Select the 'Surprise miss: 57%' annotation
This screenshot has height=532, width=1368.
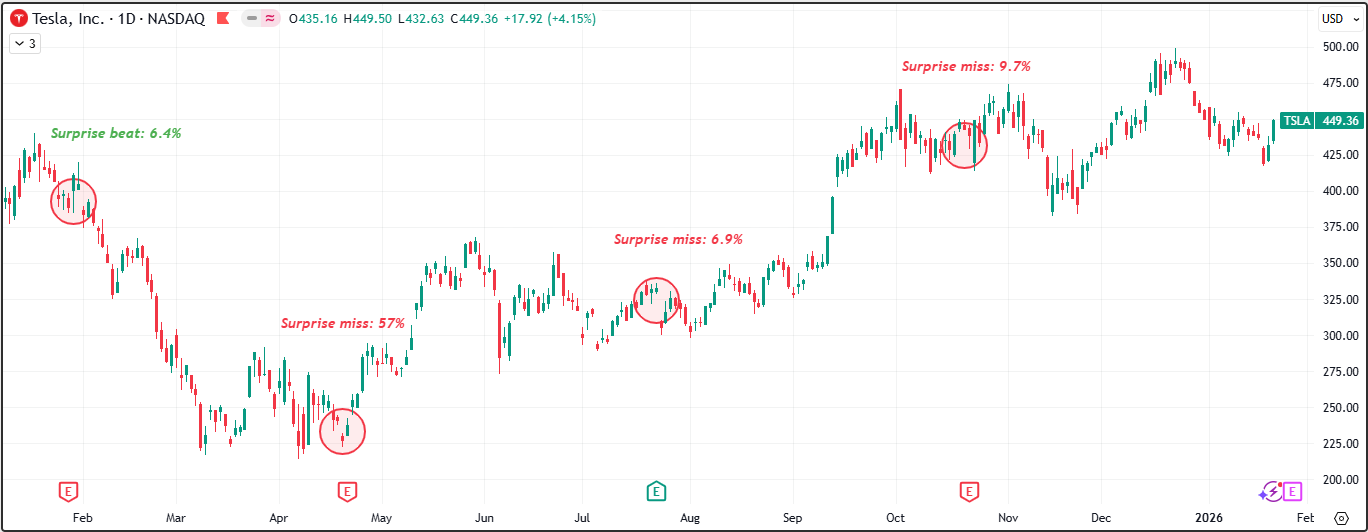coord(342,323)
